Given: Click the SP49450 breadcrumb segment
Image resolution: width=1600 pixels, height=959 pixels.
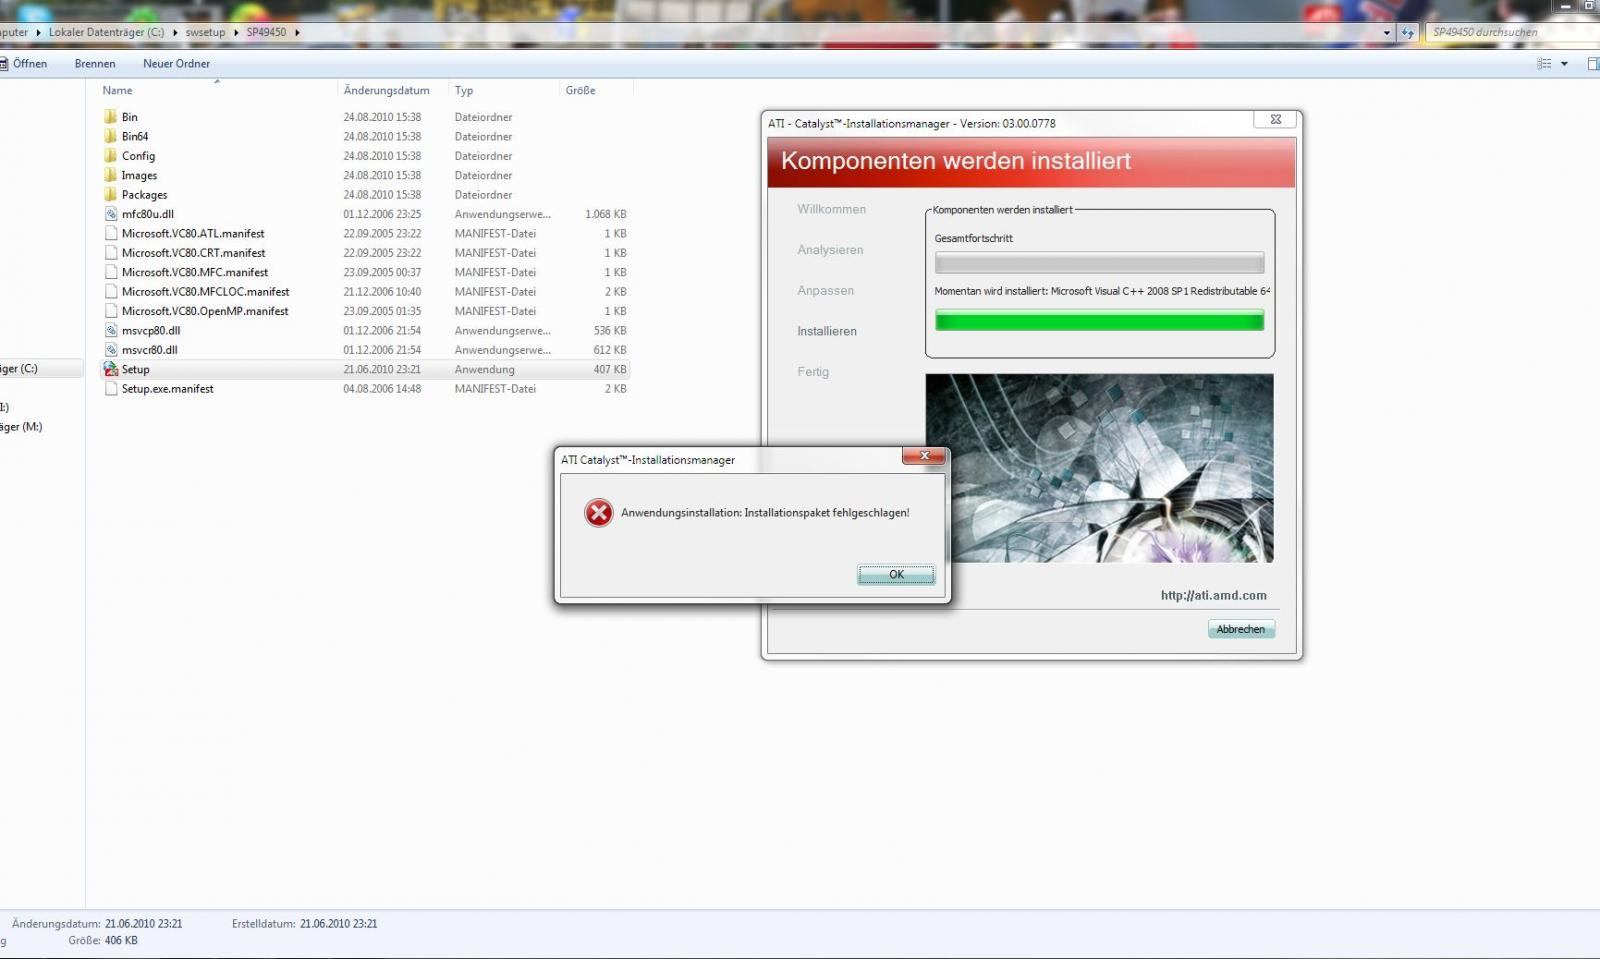Looking at the screenshot, I should pyautogui.click(x=266, y=32).
